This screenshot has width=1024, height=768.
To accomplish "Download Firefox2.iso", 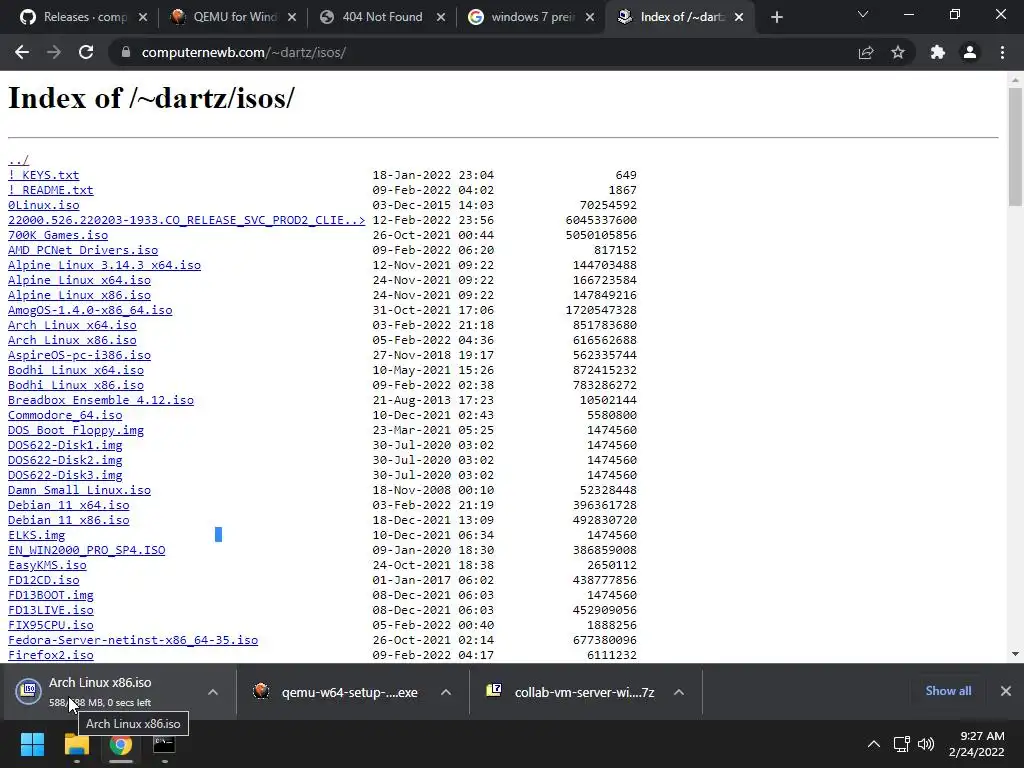I will 50,655.
